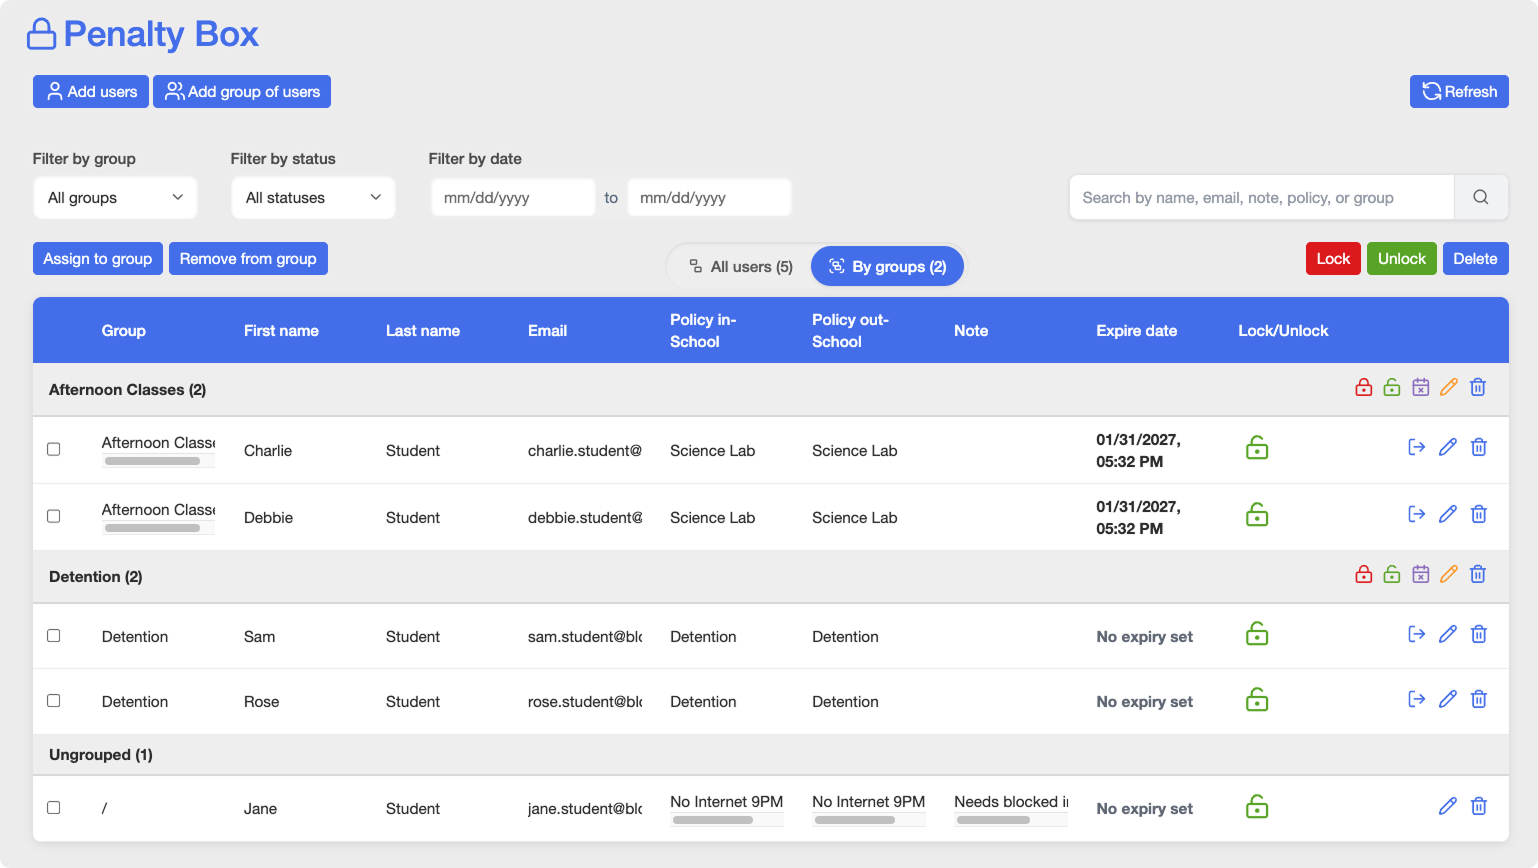Toggle the lock status for Charlie
The height and width of the screenshot is (868, 1538).
pos(1257,448)
